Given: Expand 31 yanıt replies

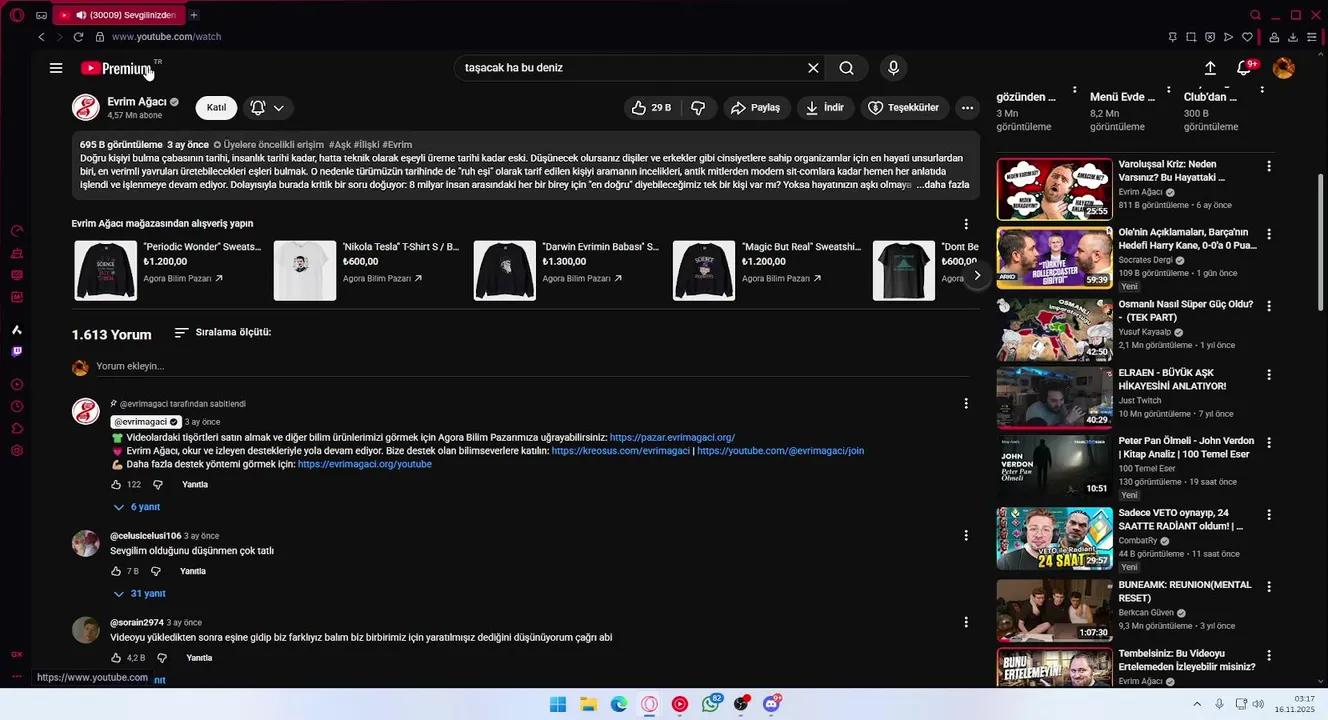Looking at the screenshot, I should coord(140,594).
